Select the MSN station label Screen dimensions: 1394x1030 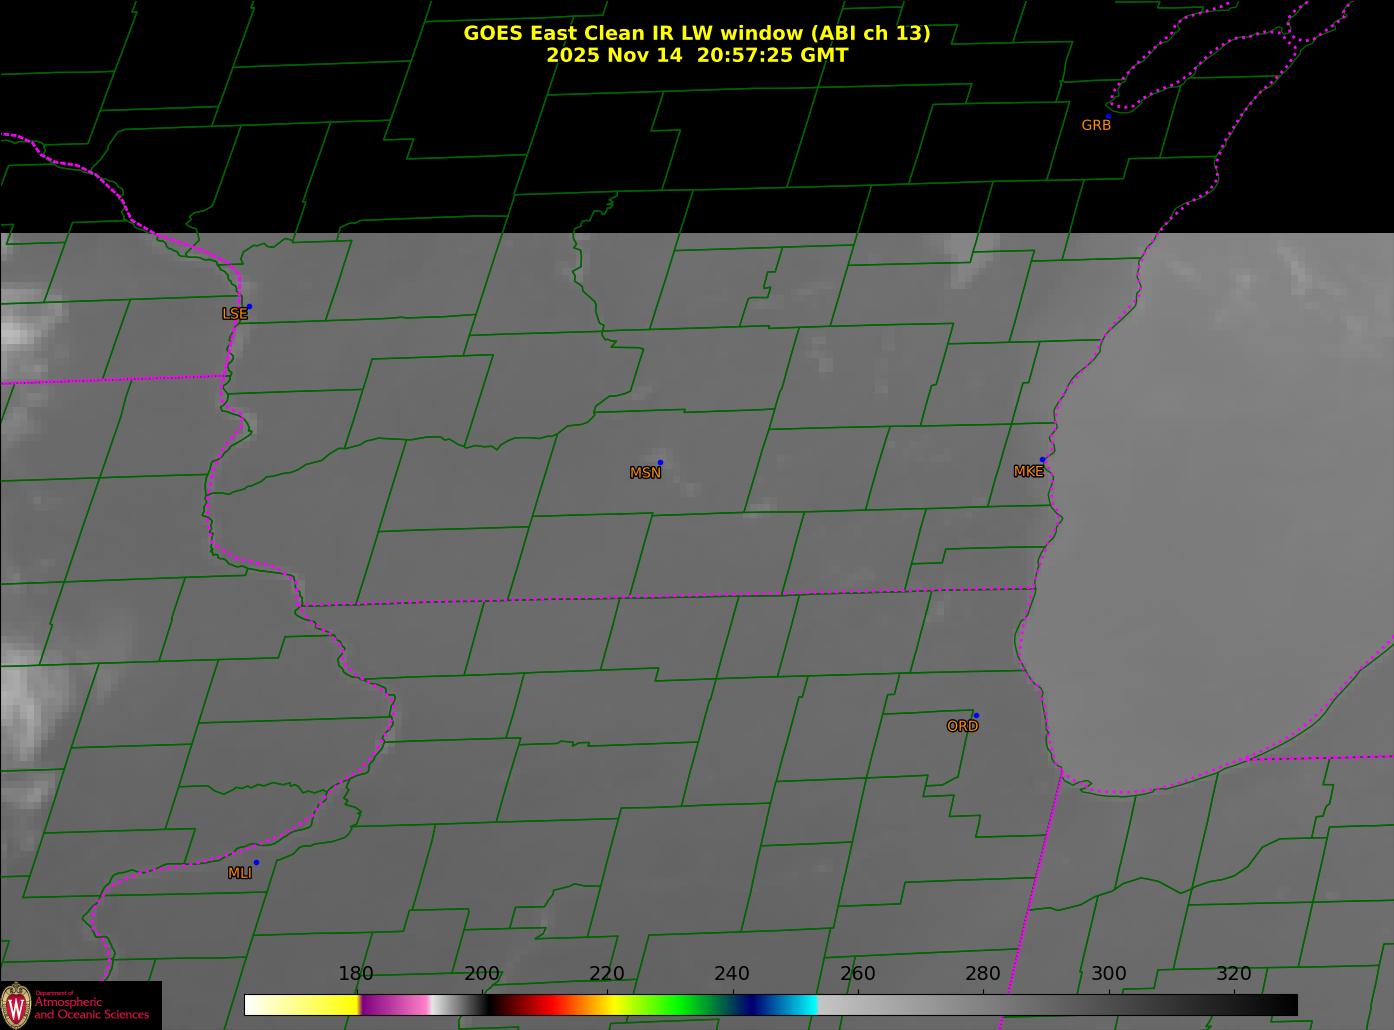pos(645,473)
